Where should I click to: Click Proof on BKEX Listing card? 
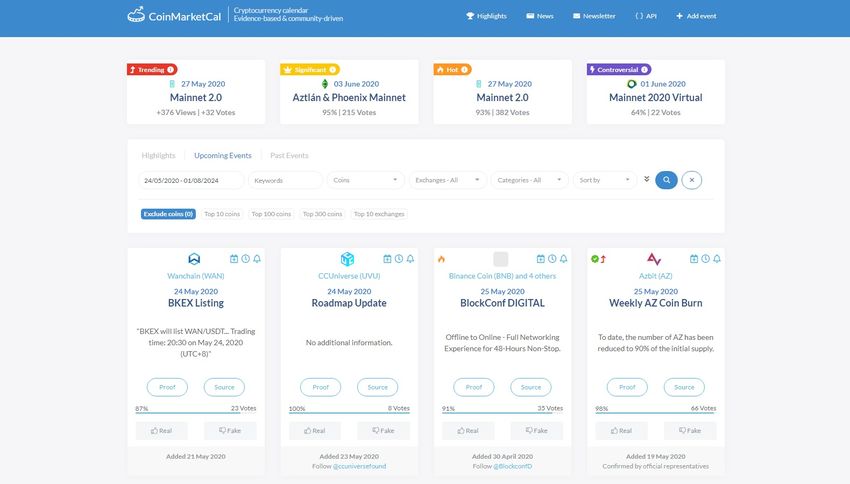pyautogui.click(x=167, y=387)
